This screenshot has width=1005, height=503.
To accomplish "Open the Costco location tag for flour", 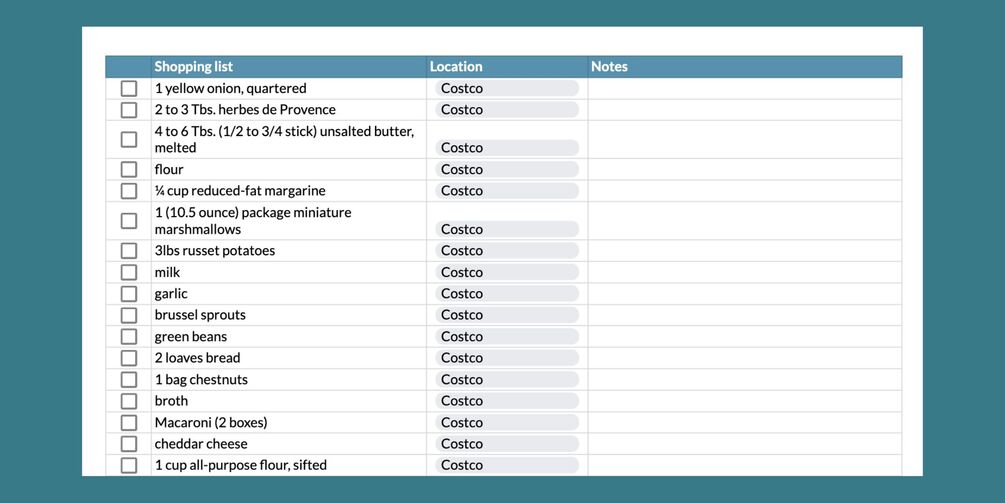I will [506, 169].
